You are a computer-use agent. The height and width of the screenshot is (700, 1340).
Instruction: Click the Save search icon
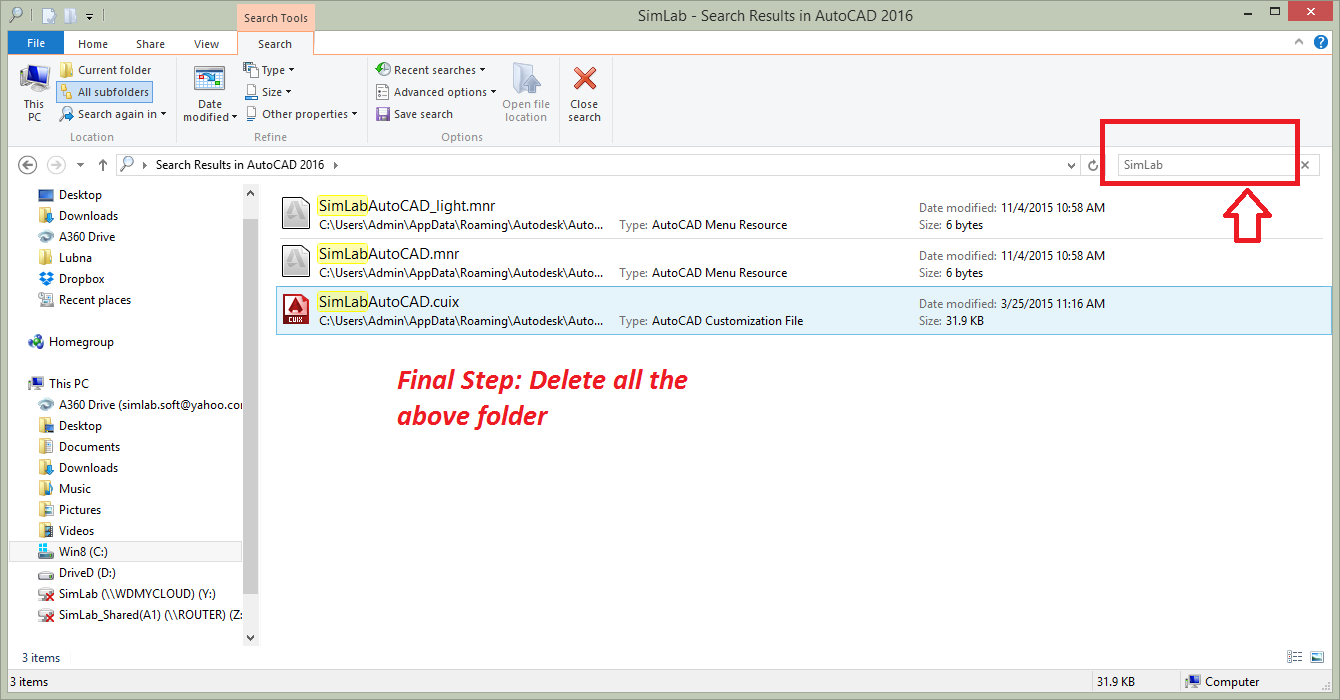[383, 114]
